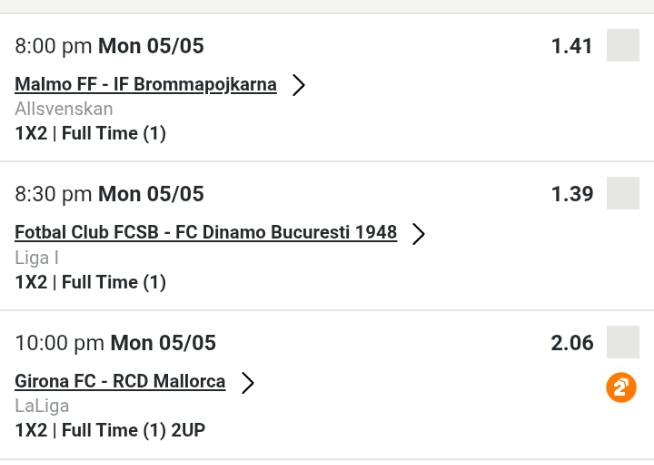654x465 pixels.
Task: Follow the Girona FC - RCD Mallorca link
Action: pyautogui.click(x=120, y=381)
